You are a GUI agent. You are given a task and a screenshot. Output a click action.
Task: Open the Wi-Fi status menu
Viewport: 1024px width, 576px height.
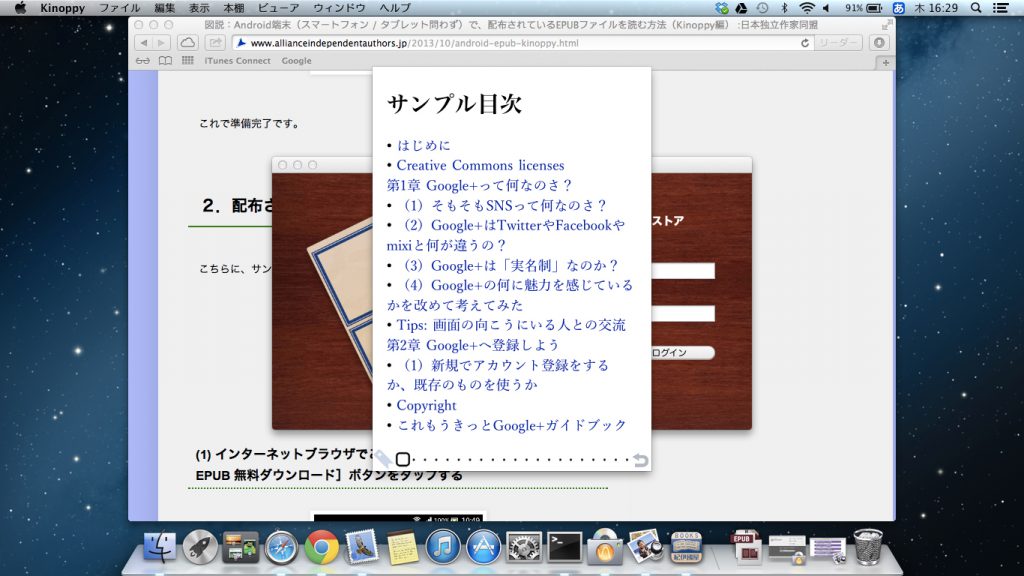click(807, 8)
